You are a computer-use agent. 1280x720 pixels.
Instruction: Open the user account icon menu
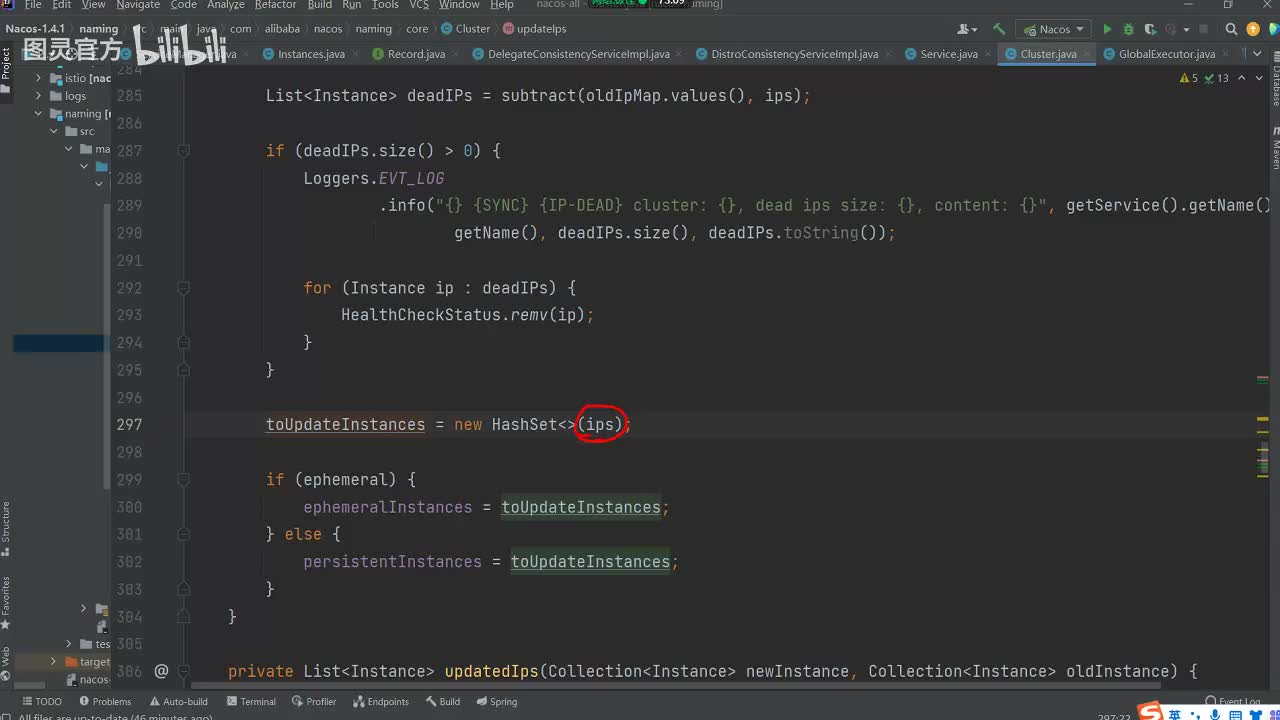(966, 29)
